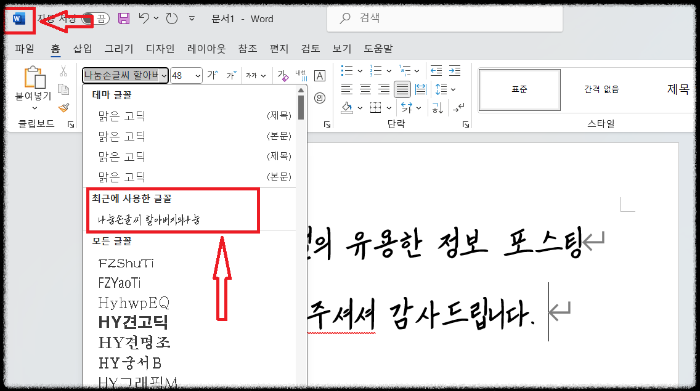Click the Copy icon
Screen dimensions: 700x391
point(63,89)
